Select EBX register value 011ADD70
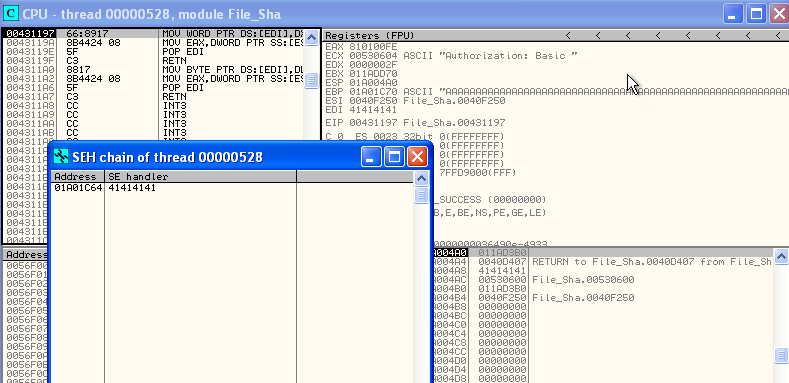This screenshot has width=789, height=383. pos(373,74)
